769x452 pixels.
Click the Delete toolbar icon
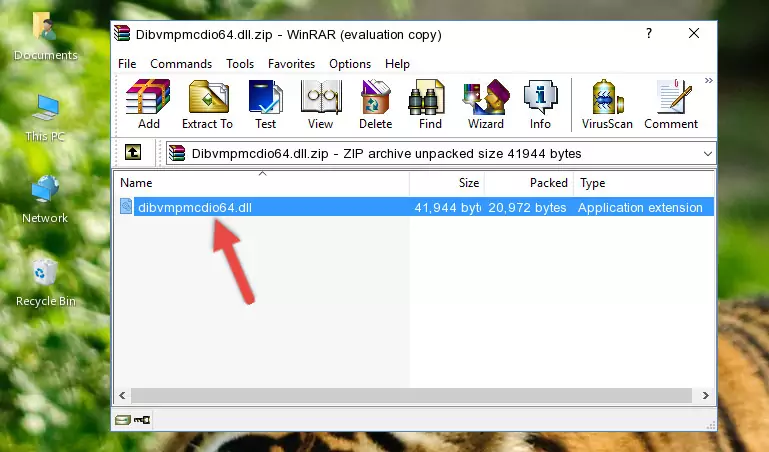click(x=376, y=104)
